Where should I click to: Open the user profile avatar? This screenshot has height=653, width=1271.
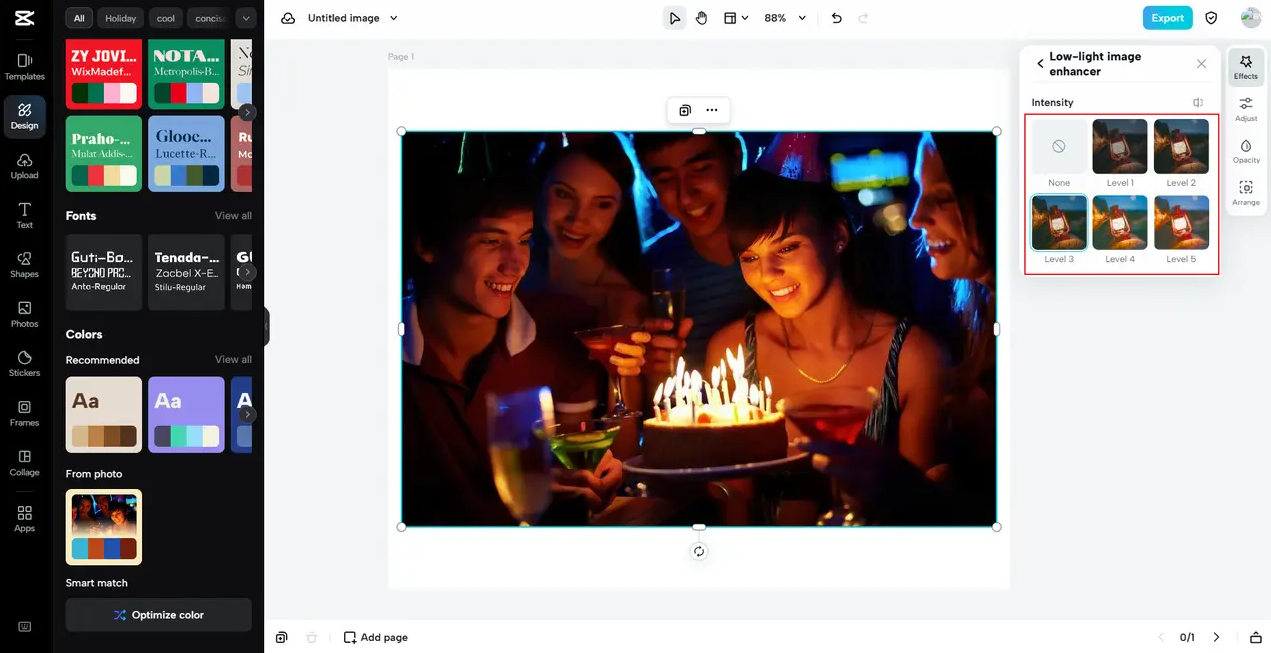point(1250,18)
